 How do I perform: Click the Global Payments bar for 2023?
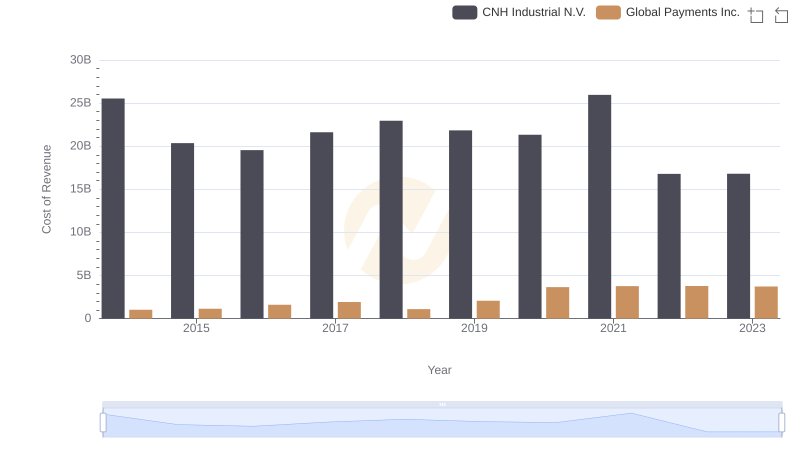[766, 303]
